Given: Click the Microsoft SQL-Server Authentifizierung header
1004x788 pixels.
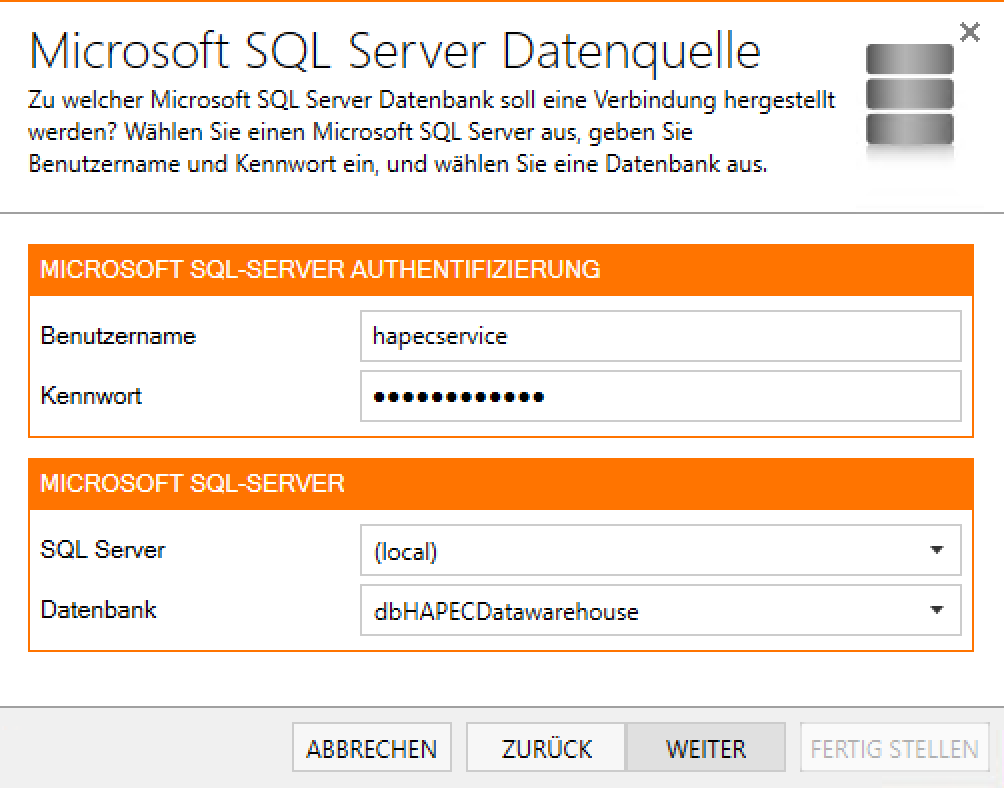Looking at the screenshot, I should pyautogui.click(x=320, y=269).
